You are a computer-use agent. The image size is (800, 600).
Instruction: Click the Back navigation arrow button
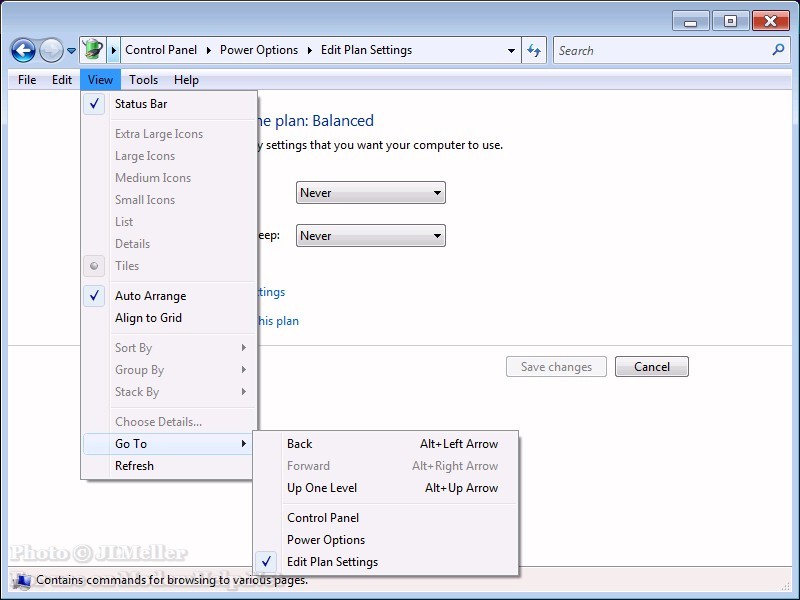(23, 50)
